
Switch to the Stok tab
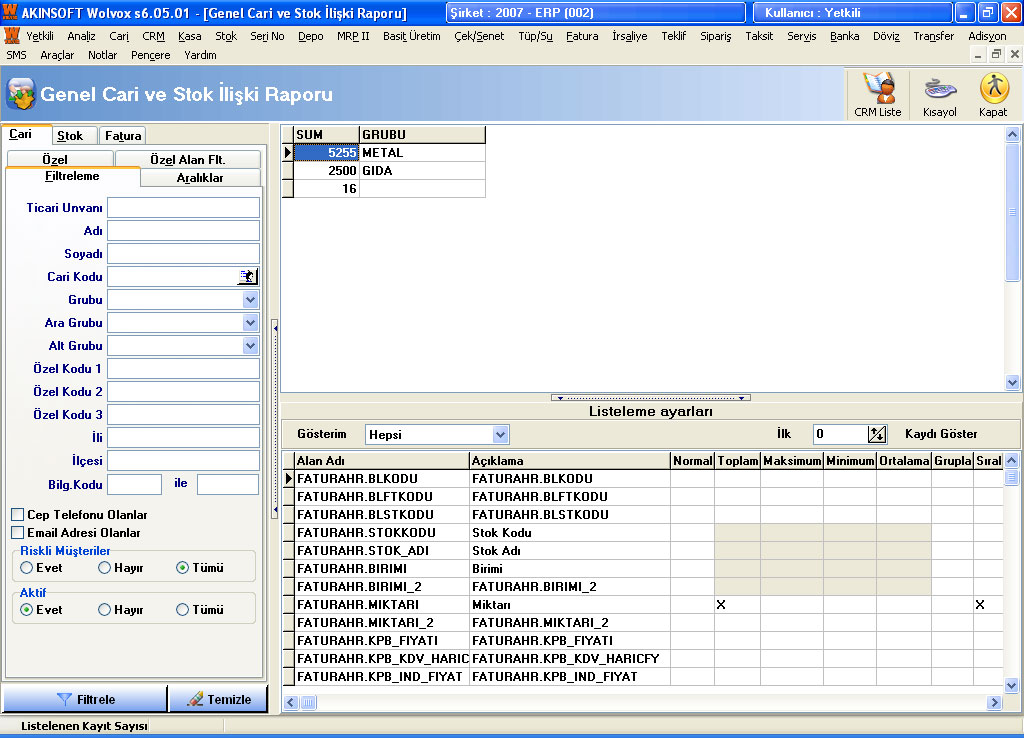click(70, 135)
